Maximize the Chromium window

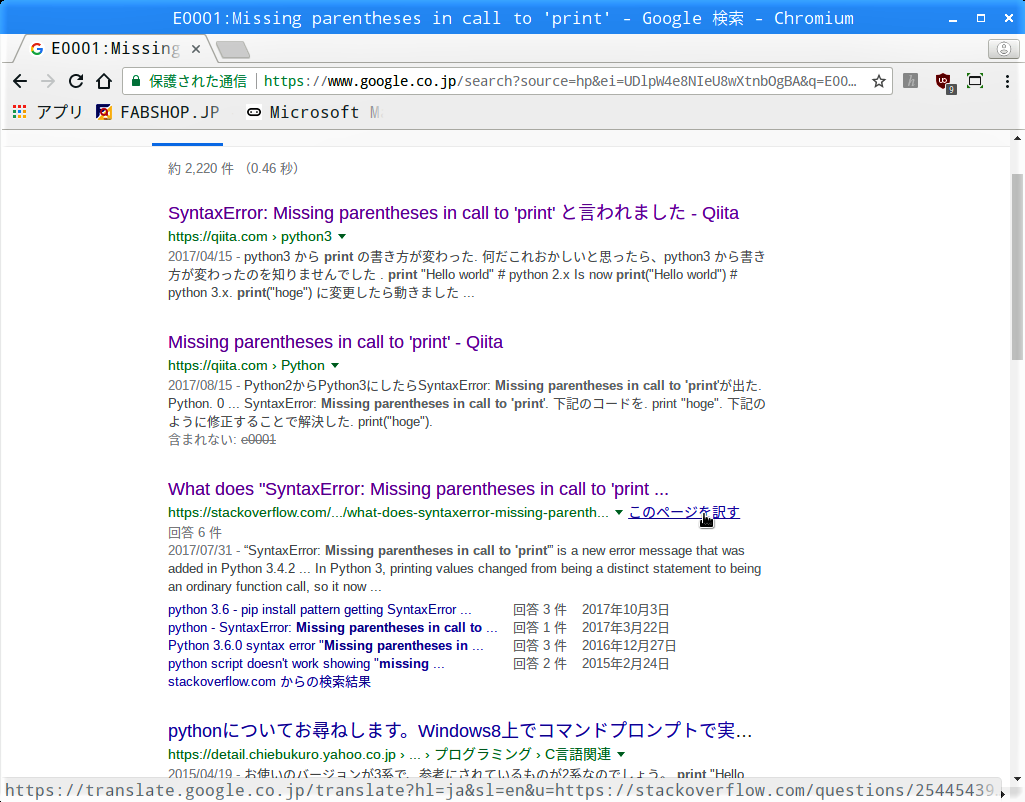tap(981, 18)
